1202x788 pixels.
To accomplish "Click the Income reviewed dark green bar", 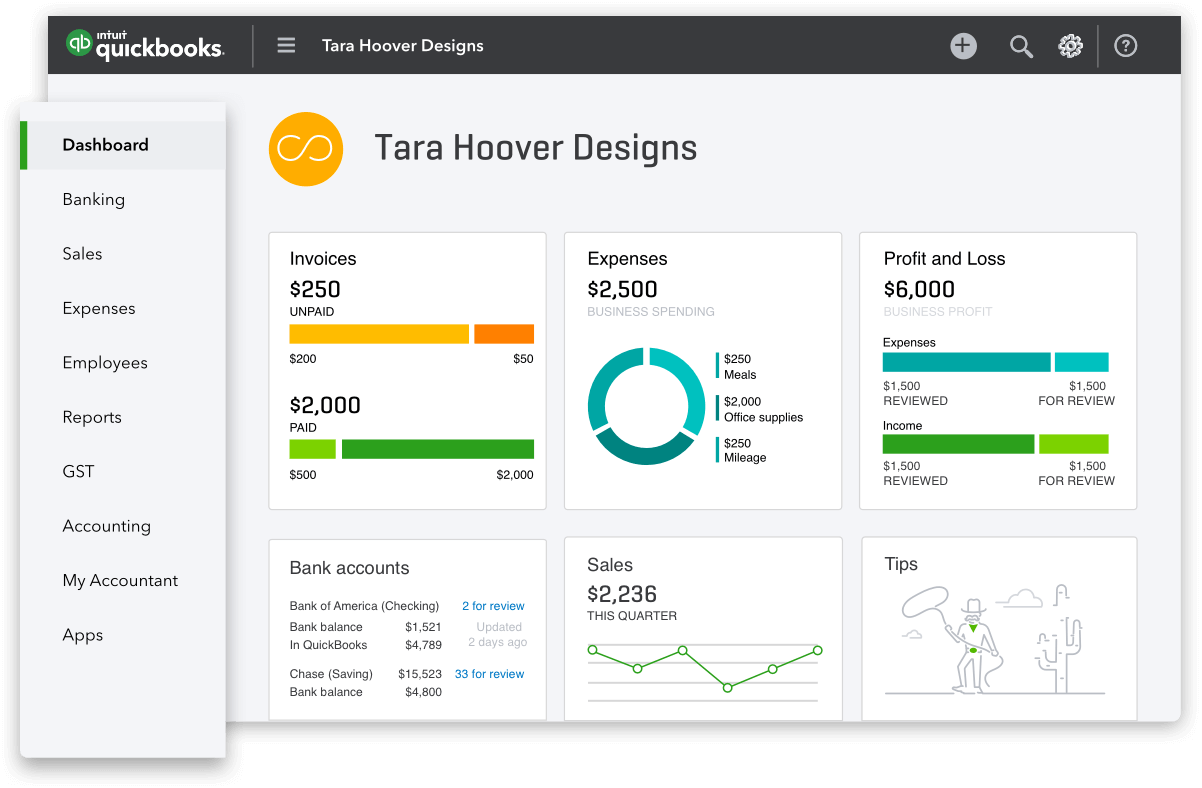I will pyautogui.click(x=959, y=444).
